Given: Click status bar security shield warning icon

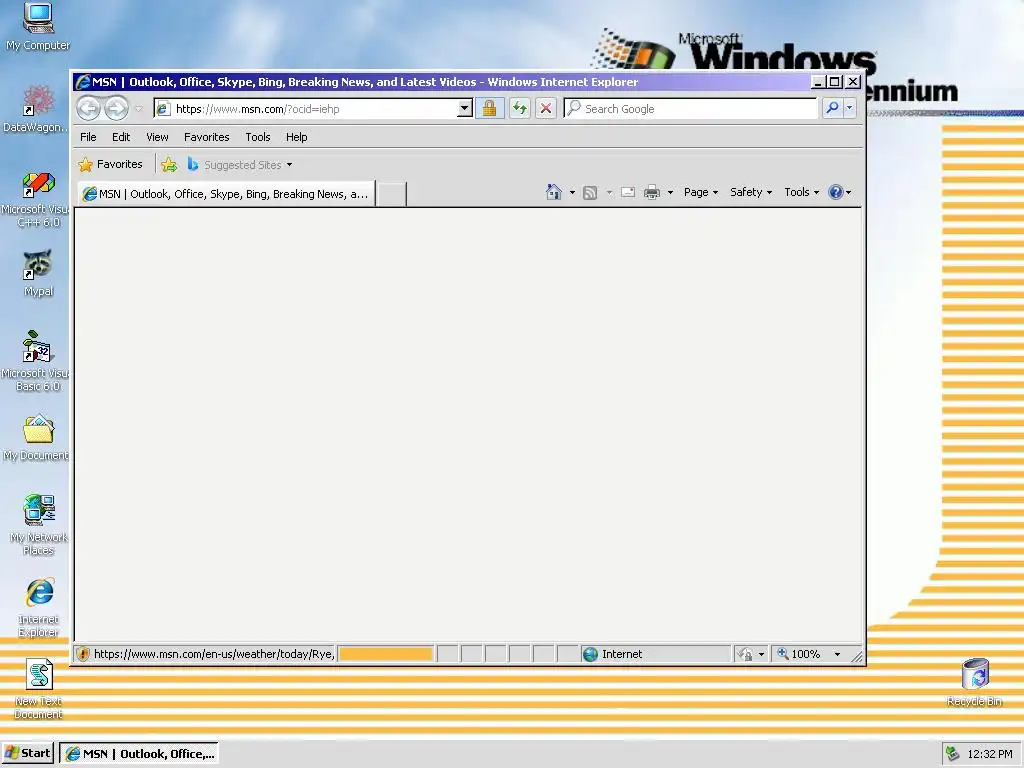Looking at the screenshot, I should tap(83, 654).
